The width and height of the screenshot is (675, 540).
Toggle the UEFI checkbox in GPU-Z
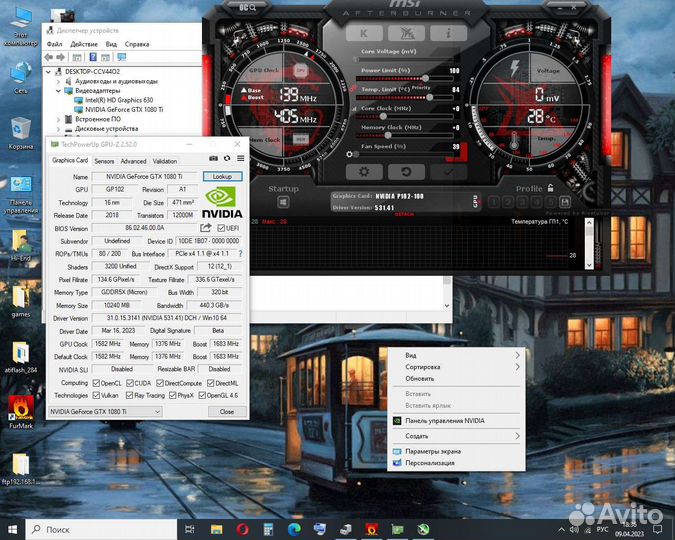pyautogui.click(x=221, y=228)
